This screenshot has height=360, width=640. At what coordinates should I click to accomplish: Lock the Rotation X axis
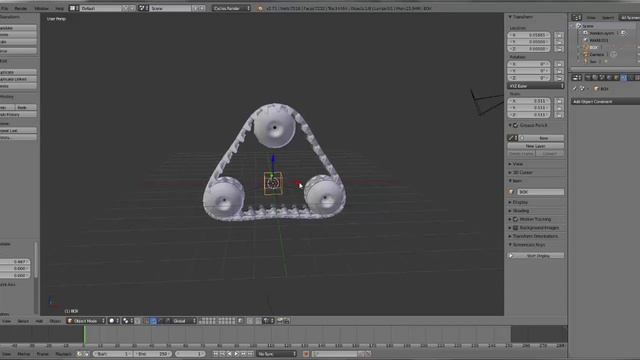point(559,64)
